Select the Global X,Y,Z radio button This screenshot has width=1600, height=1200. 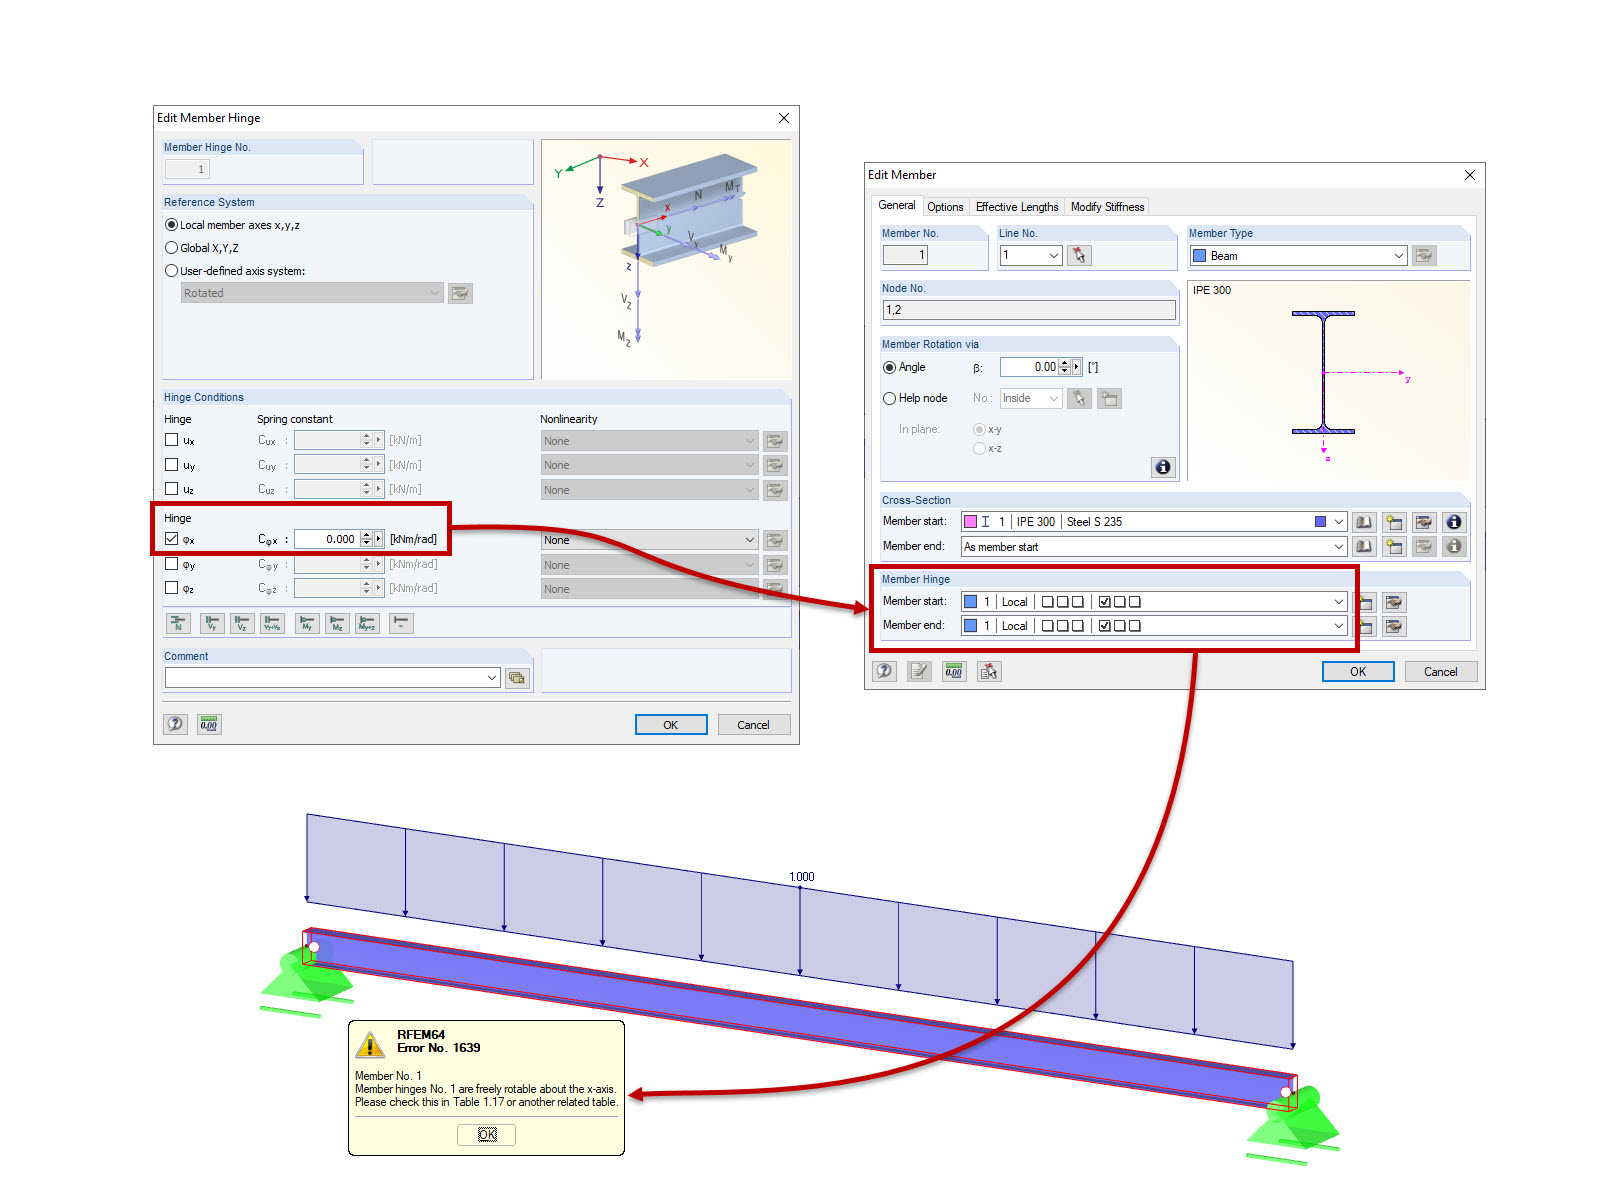point(171,248)
